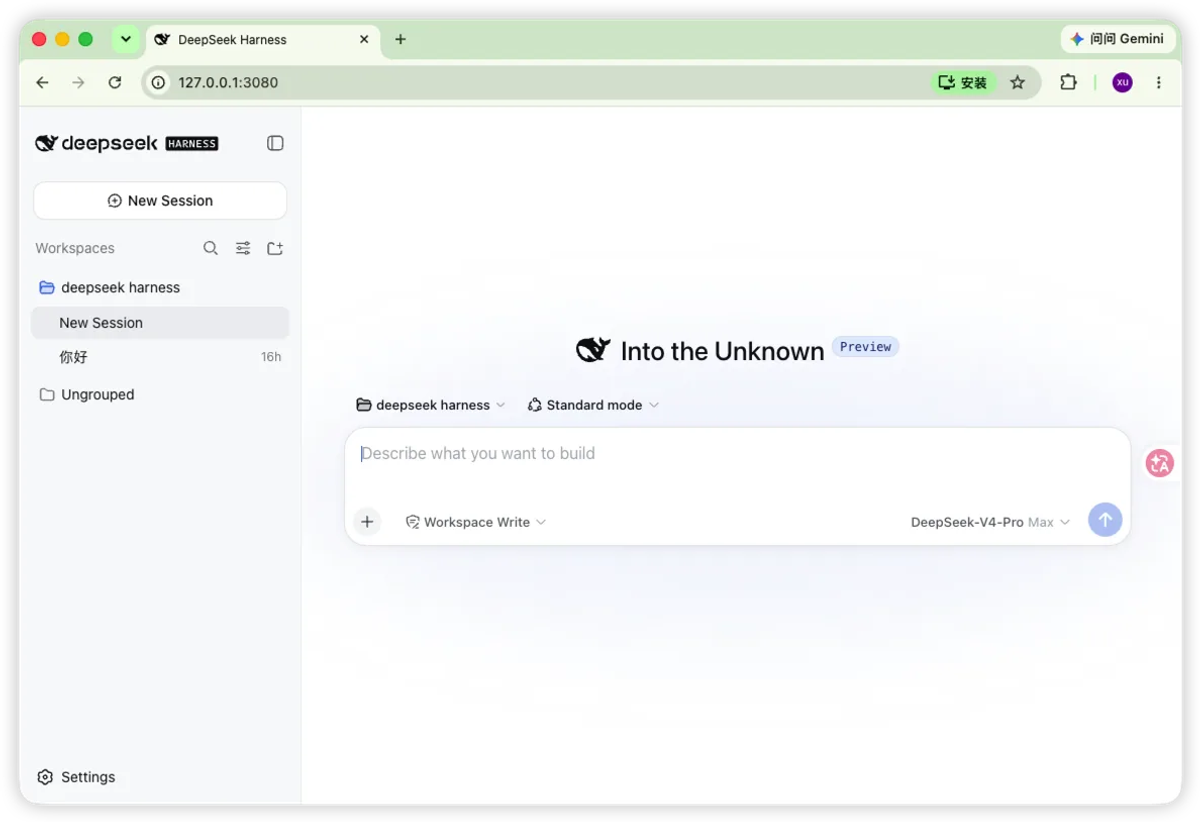
Task: Select the DeepSeek Harness browser tab
Action: click(x=264, y=39)
